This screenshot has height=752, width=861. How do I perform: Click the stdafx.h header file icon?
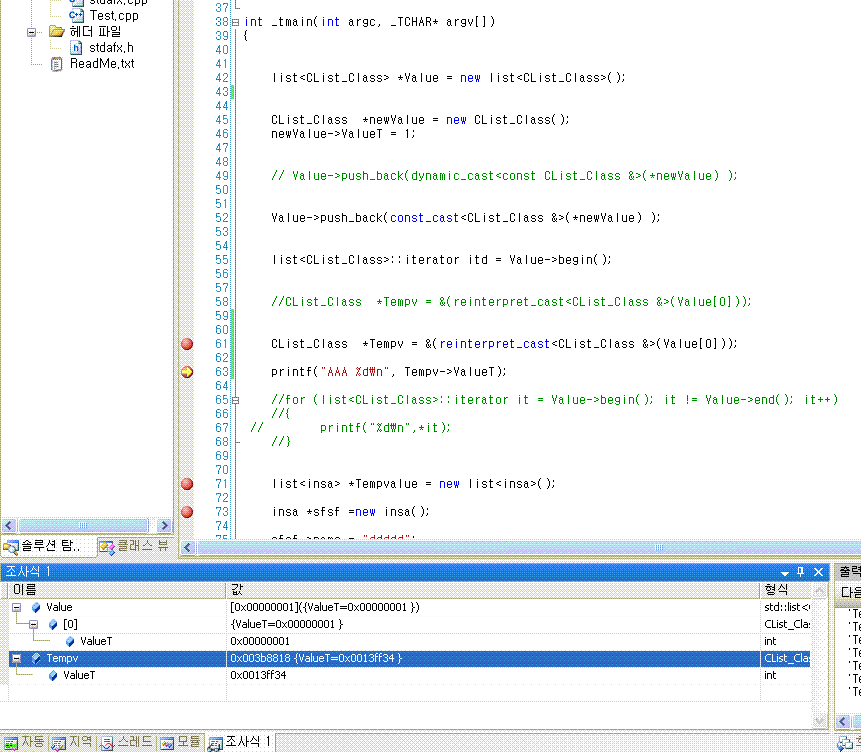(76, 47)
